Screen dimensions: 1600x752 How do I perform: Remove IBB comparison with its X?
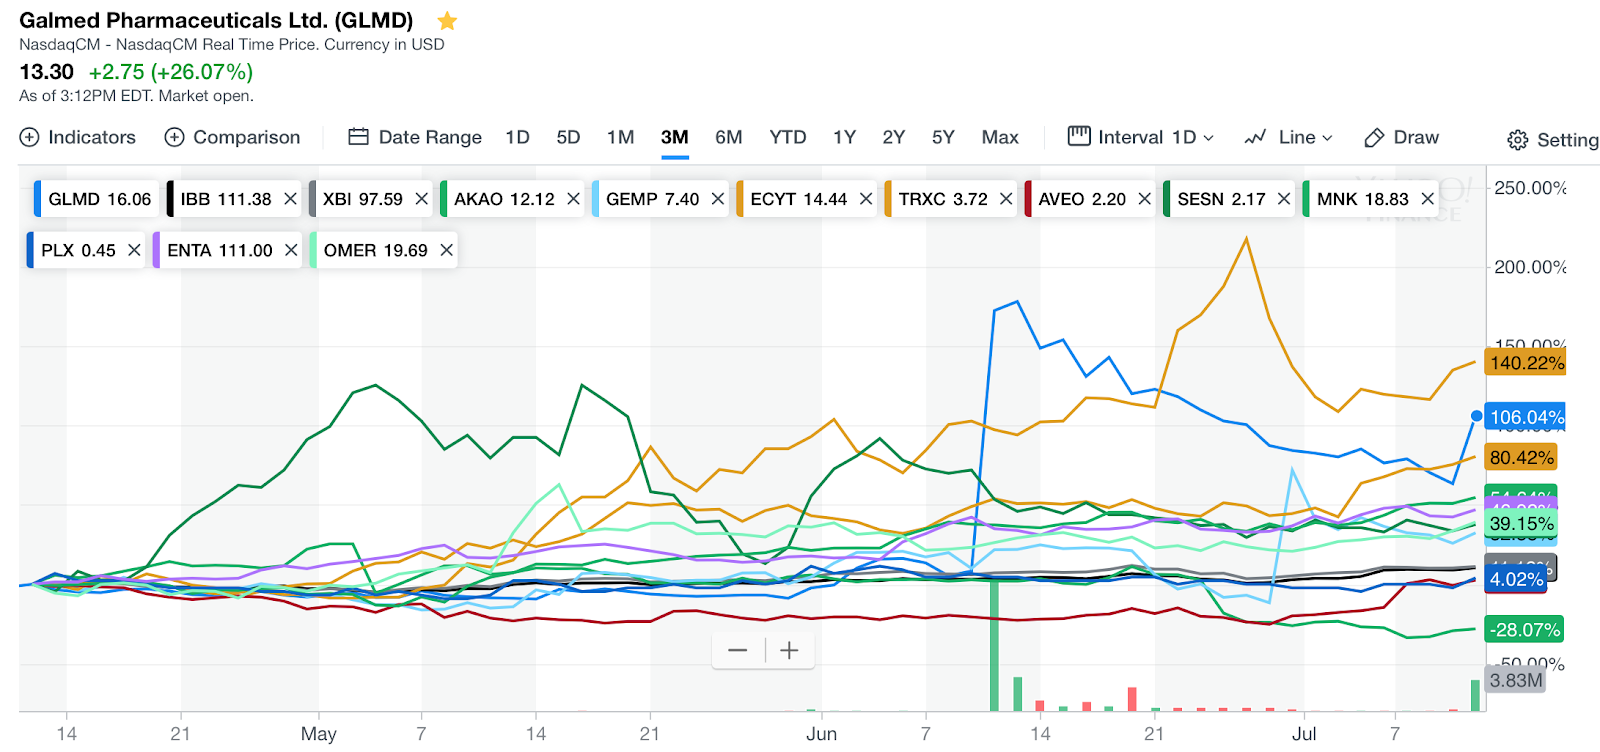290,199
